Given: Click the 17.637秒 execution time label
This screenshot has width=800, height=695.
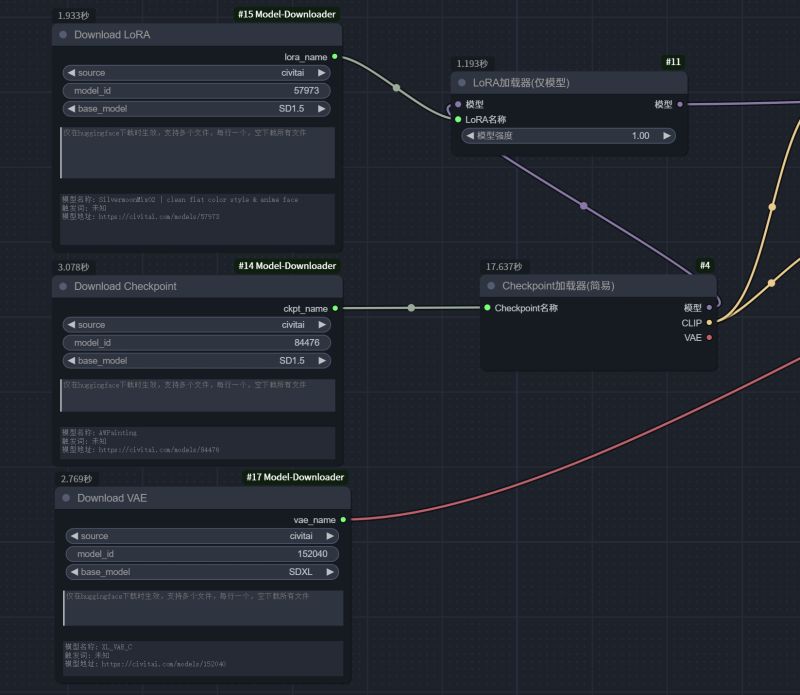Looking at the screenshot, I should click(x=504, y=267).
